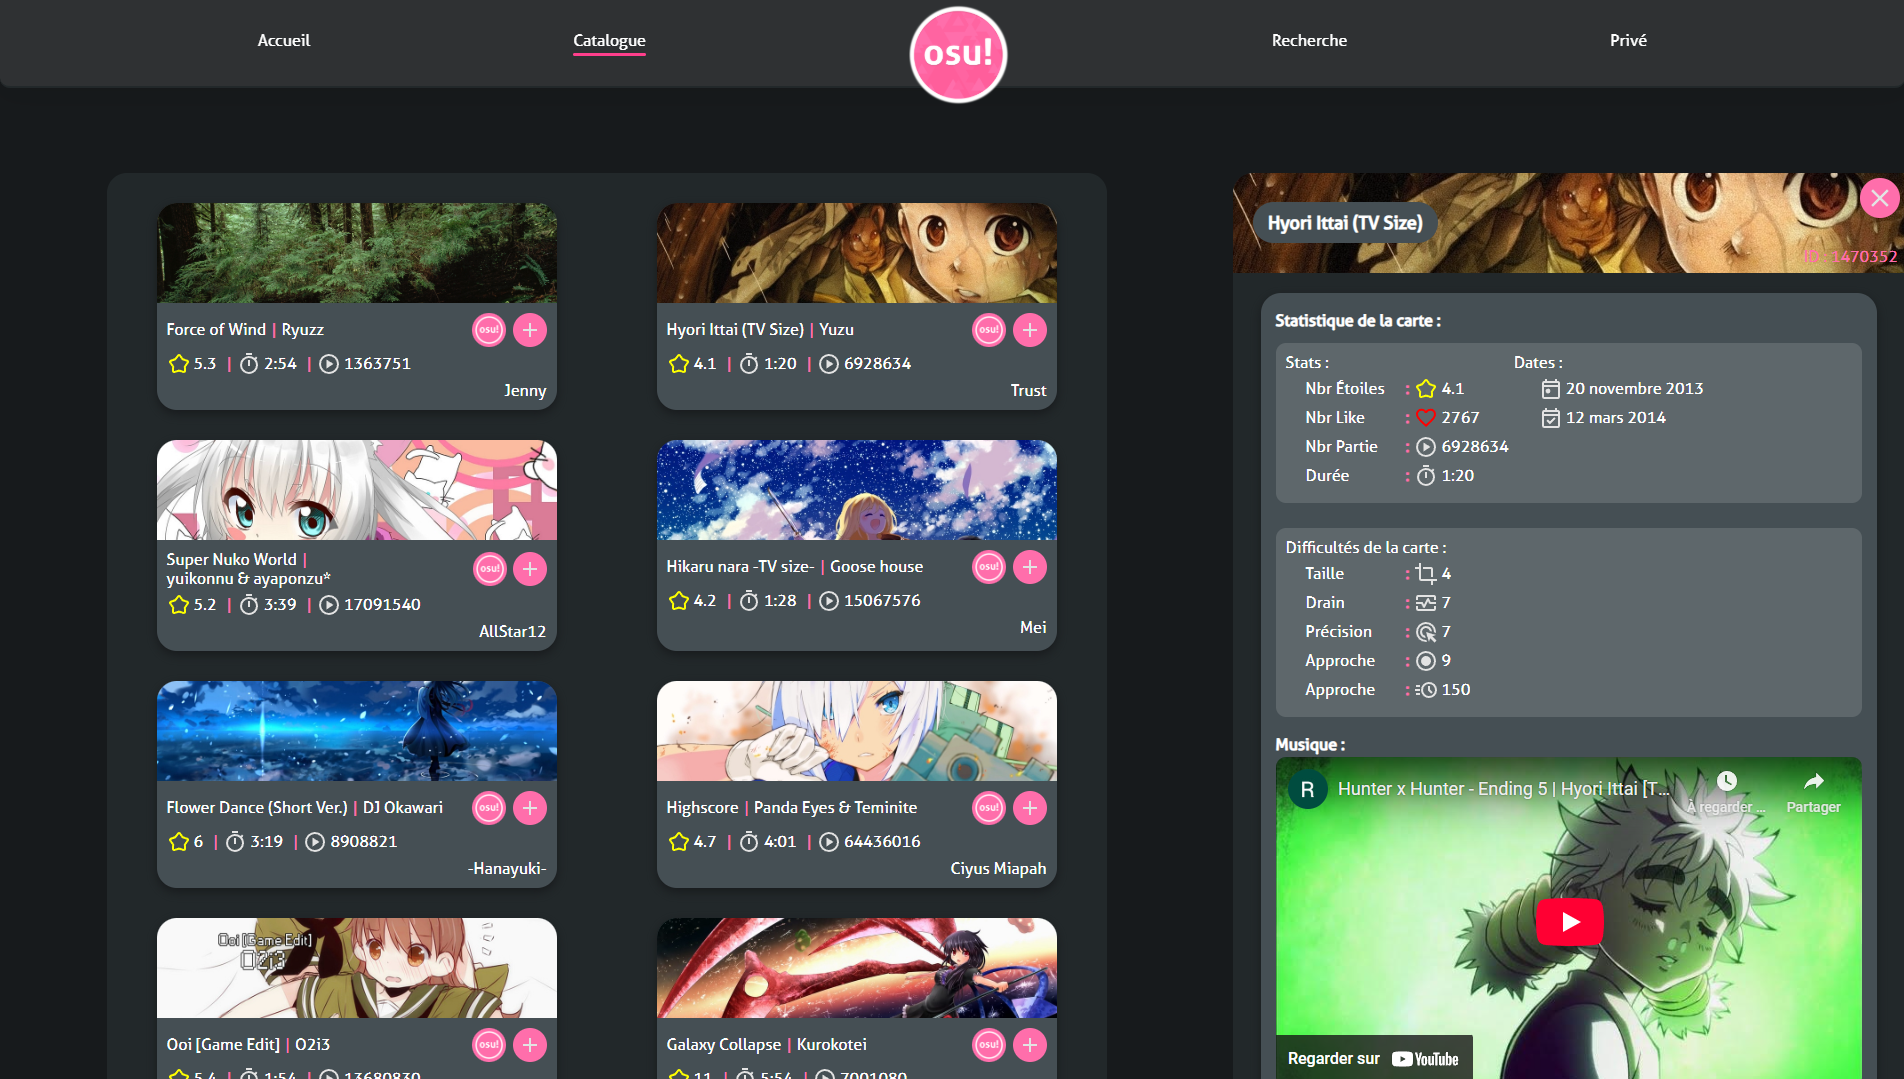Close the Hyori Ittai detail panel
The image size is (1904, 1079).
(1879, 198)
